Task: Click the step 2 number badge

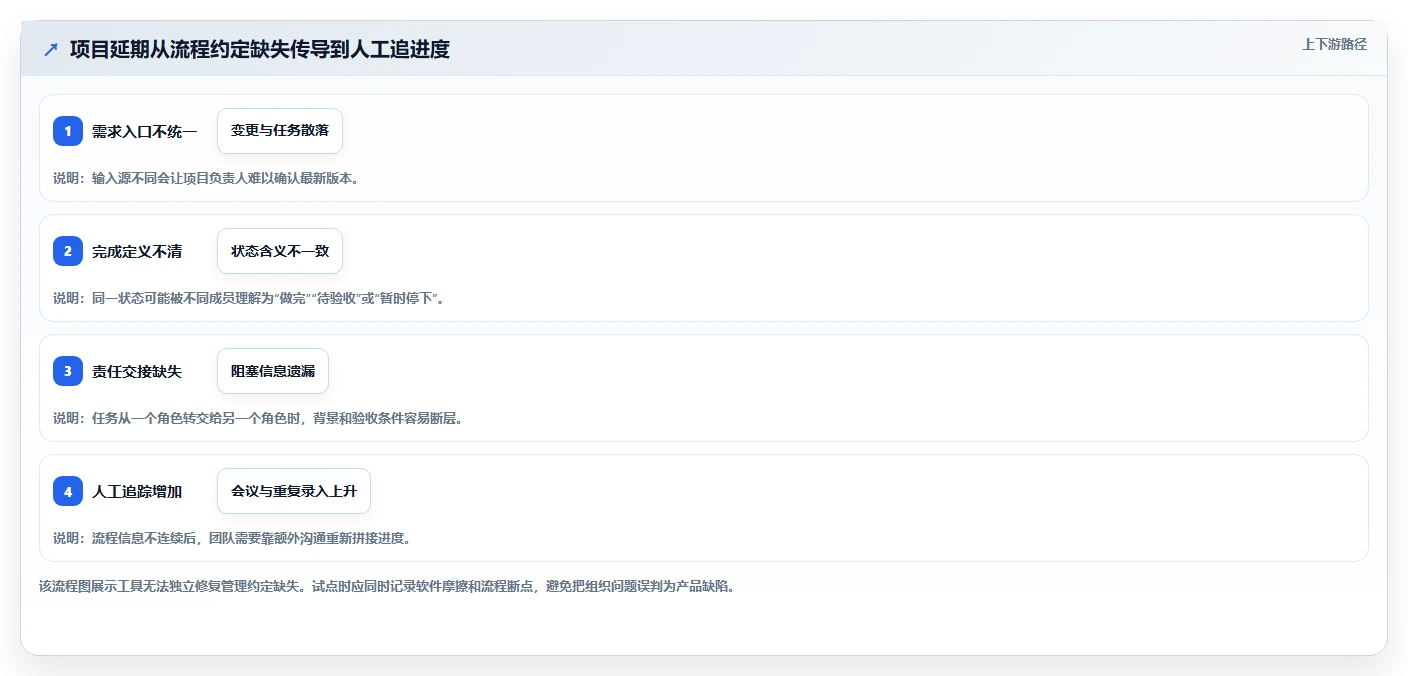Action: [68, 251]
